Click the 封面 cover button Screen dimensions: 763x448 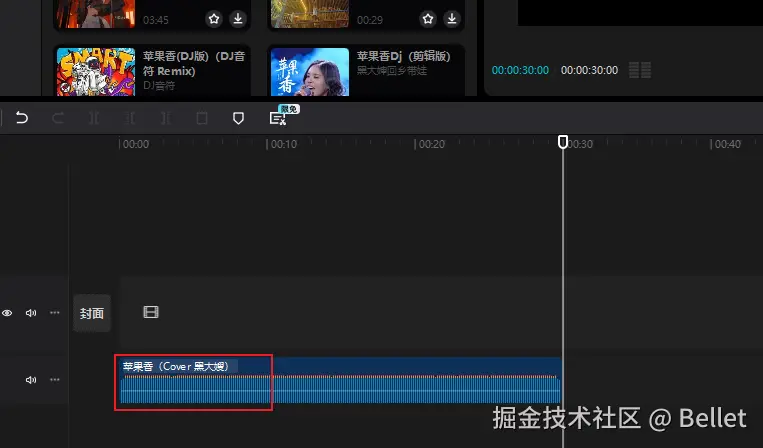pyautogui.click(x=92, y=313)
